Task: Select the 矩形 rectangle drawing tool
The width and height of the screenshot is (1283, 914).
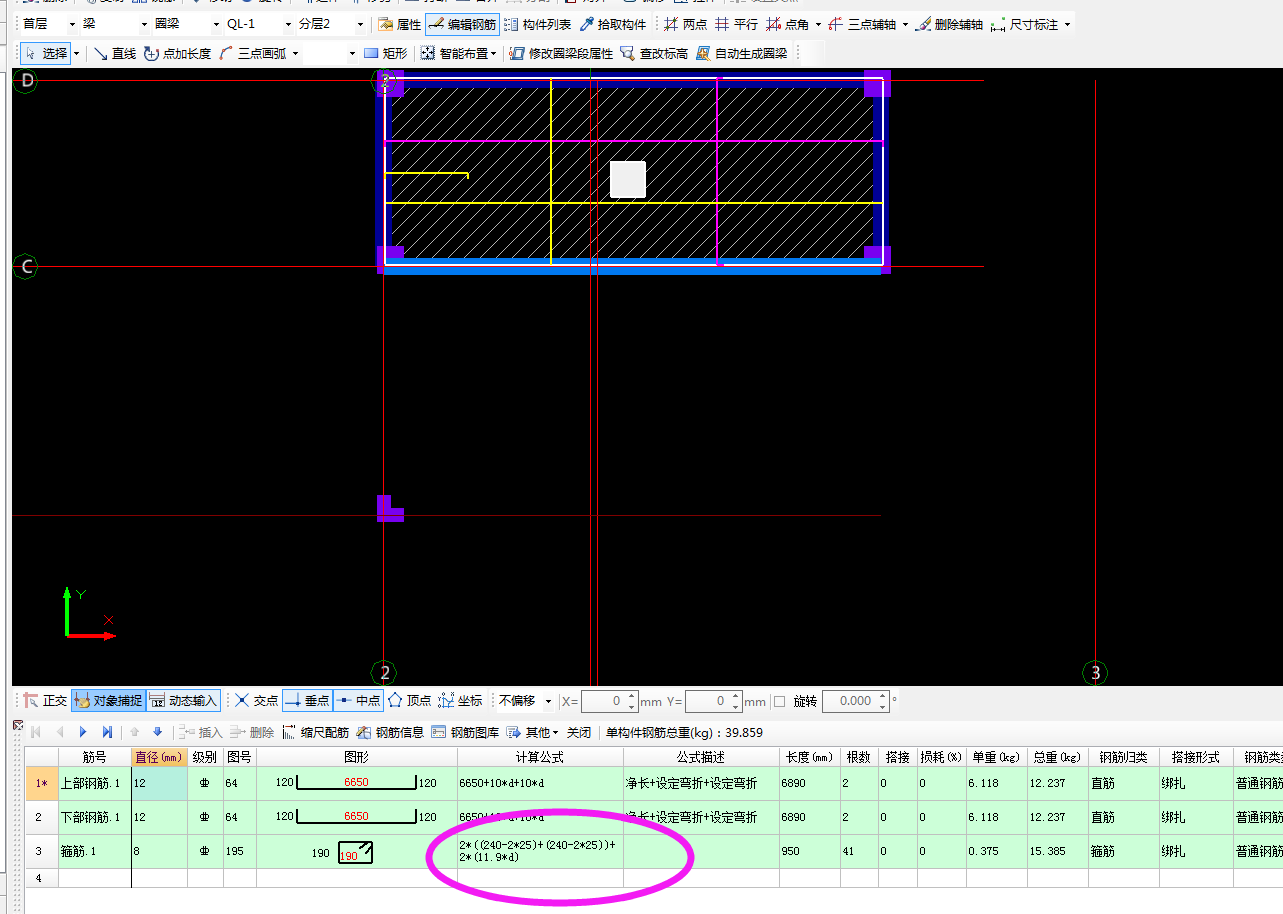Action: coord(385,53)
